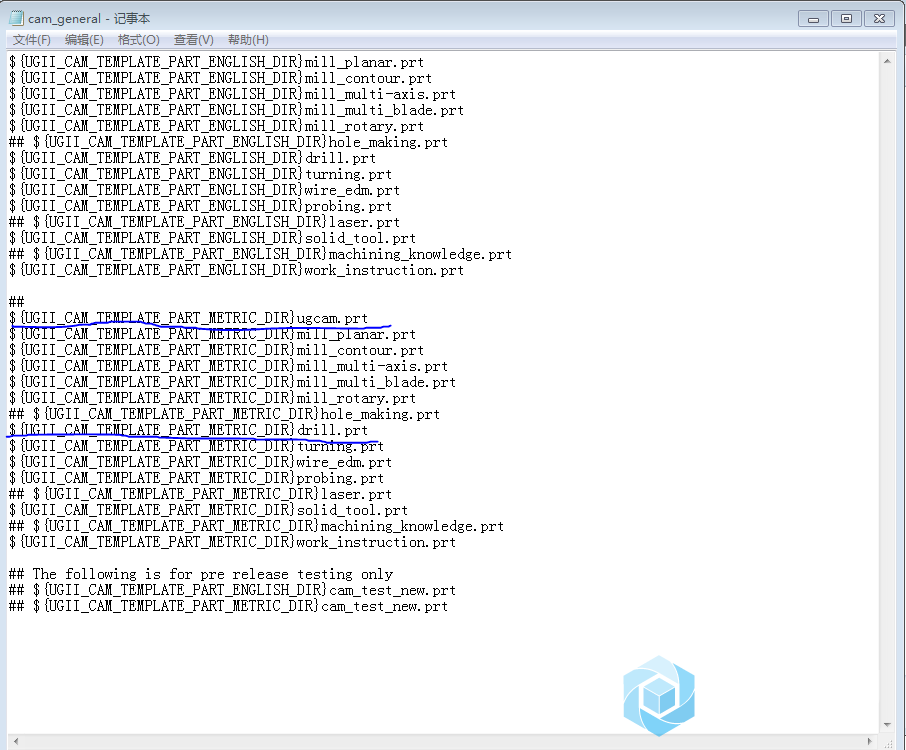Open the 编辑(E) menu
Screen dimensions: 906x750
[x=84, y=40]
